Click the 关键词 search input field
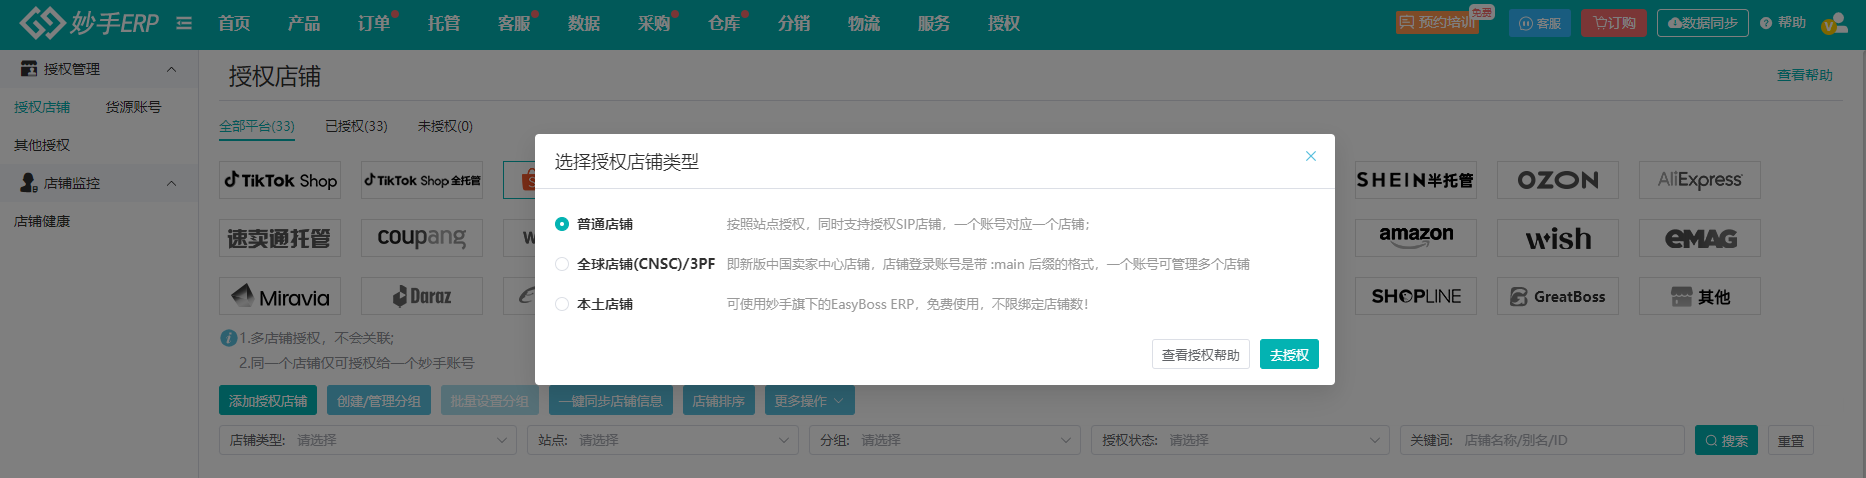The height and width of the screenshot is (478, 1866). 1570,440
